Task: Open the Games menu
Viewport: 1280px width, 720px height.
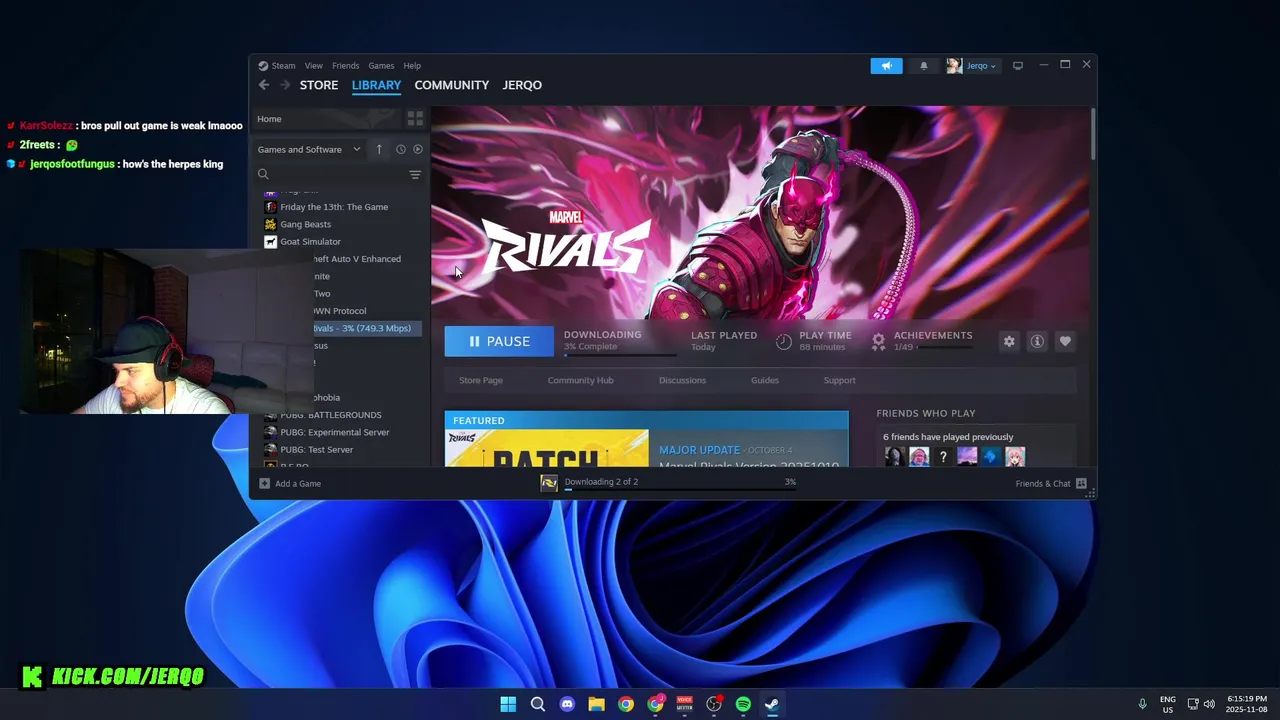Action: [x=381, y=65]
